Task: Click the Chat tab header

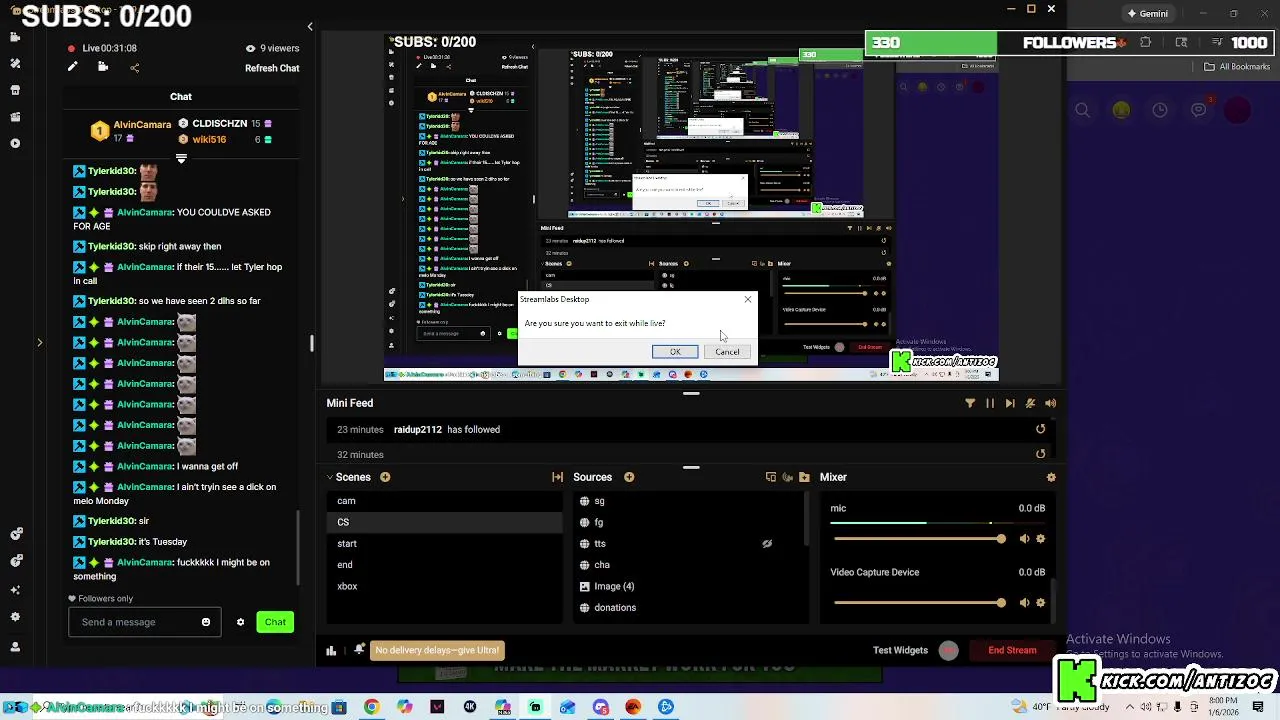Action: coord(181,97)
